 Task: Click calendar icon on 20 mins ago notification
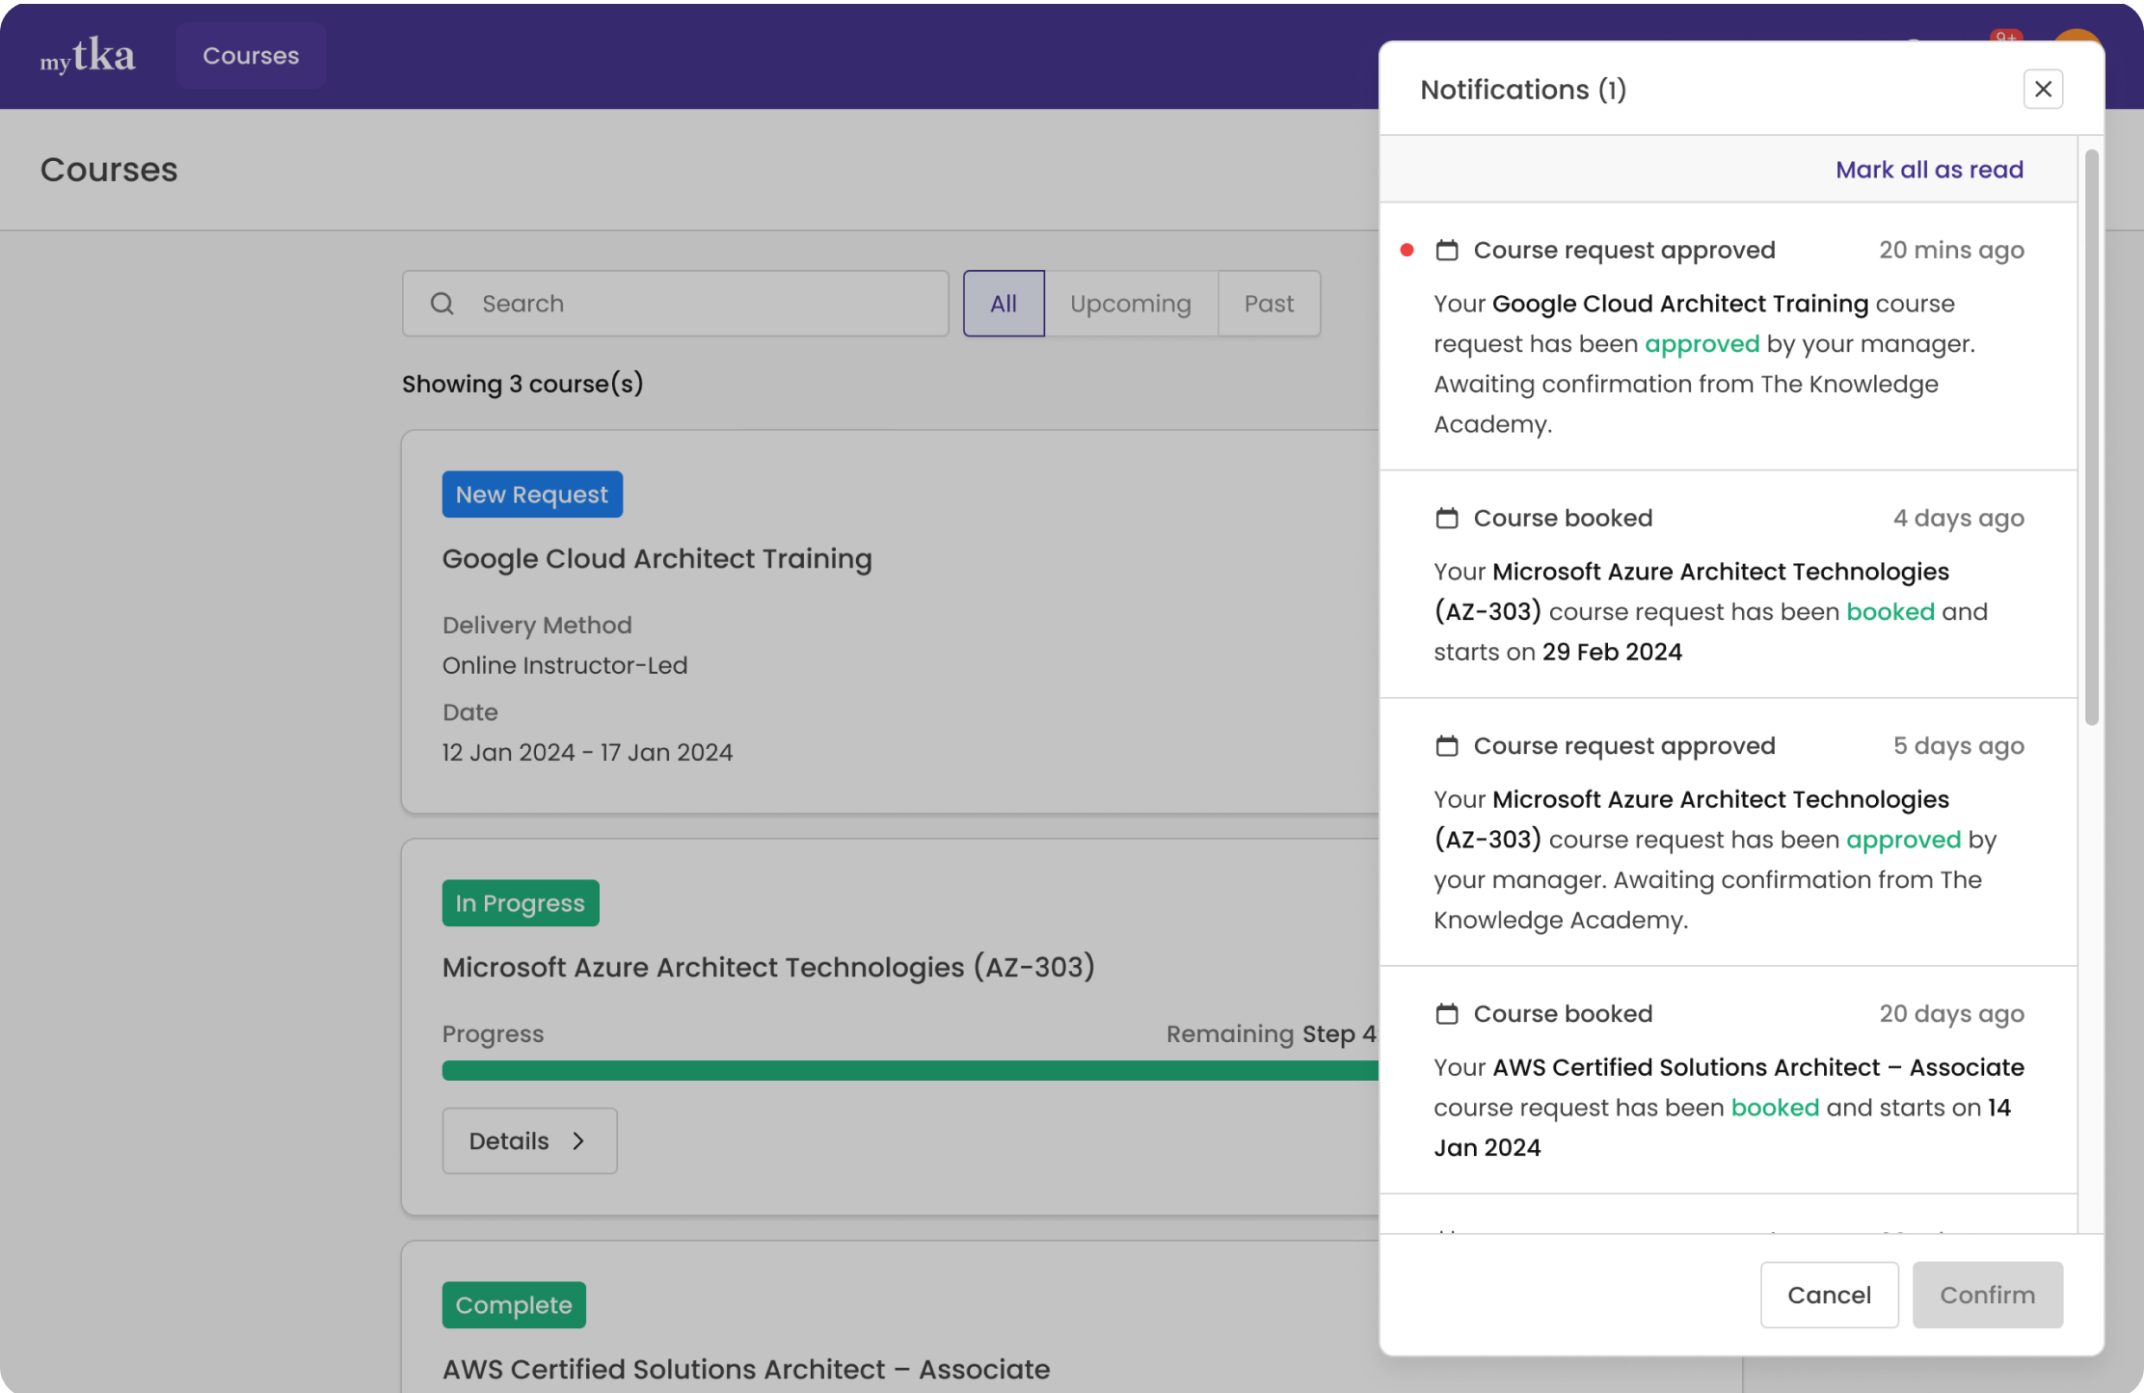click(1446, 250)
